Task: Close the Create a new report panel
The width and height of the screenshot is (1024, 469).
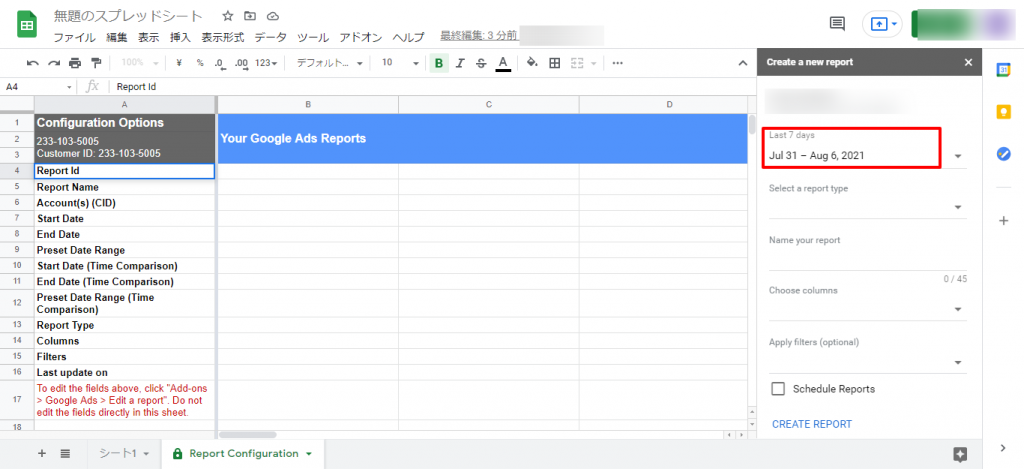Action: coord(968,62)
